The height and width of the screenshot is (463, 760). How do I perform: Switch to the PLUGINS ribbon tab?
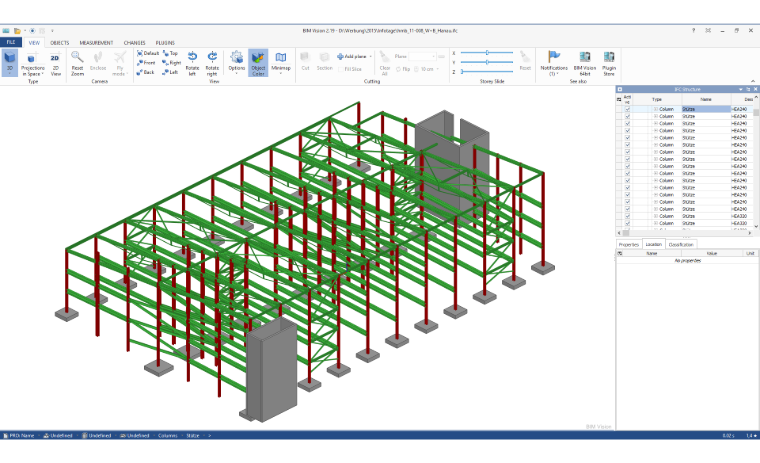tap(165, 43)
